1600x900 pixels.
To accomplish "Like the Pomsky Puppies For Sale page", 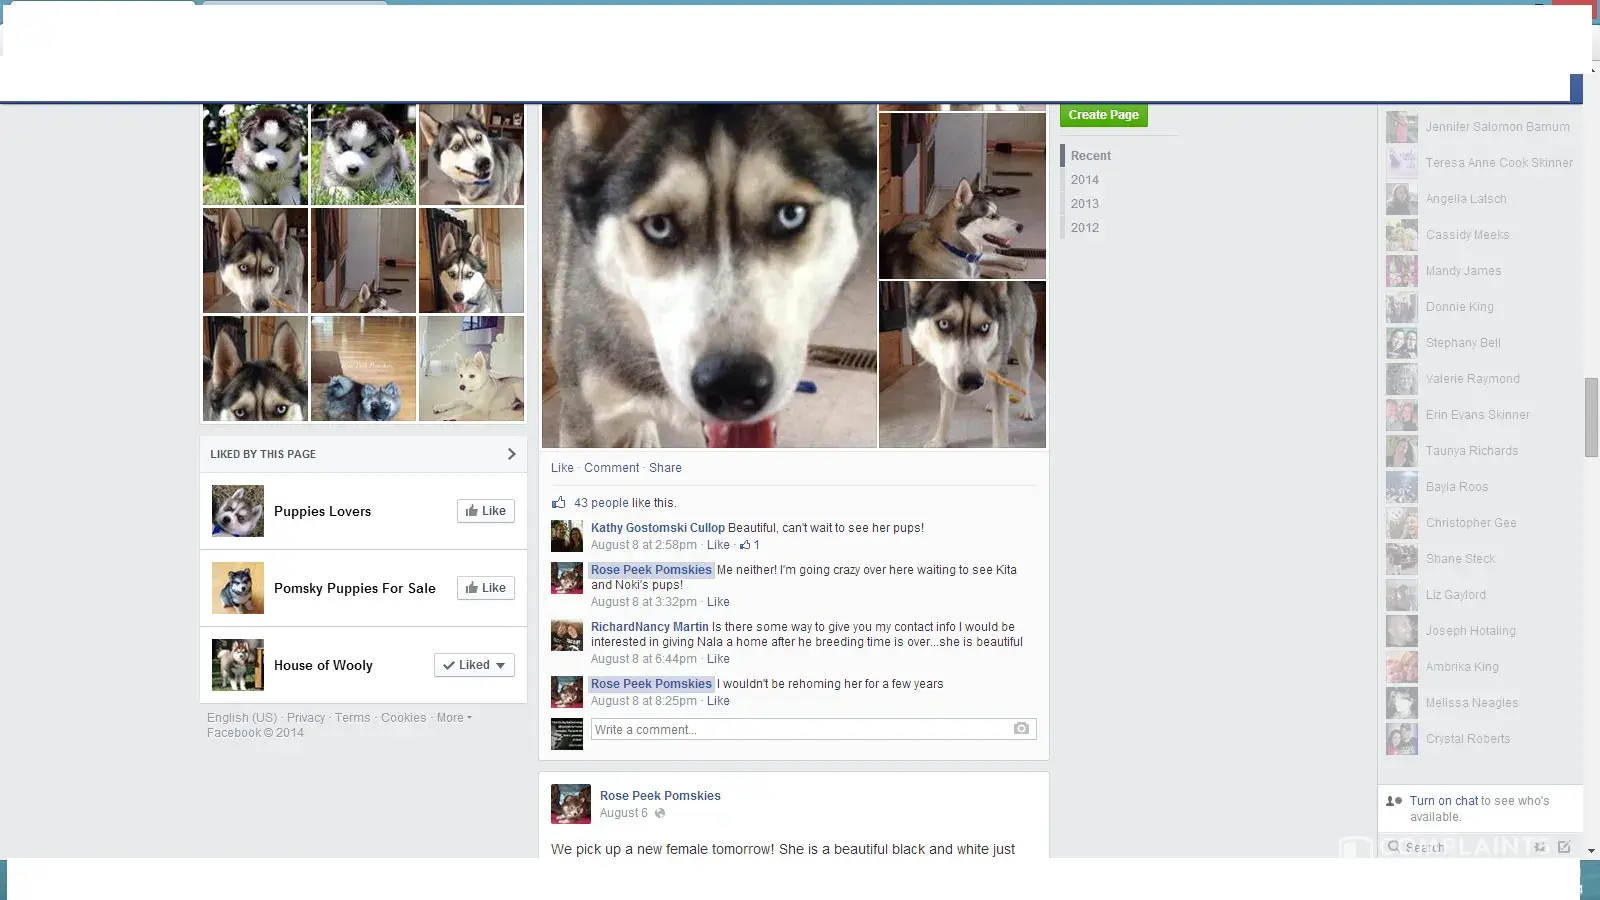I will point(486,588).
